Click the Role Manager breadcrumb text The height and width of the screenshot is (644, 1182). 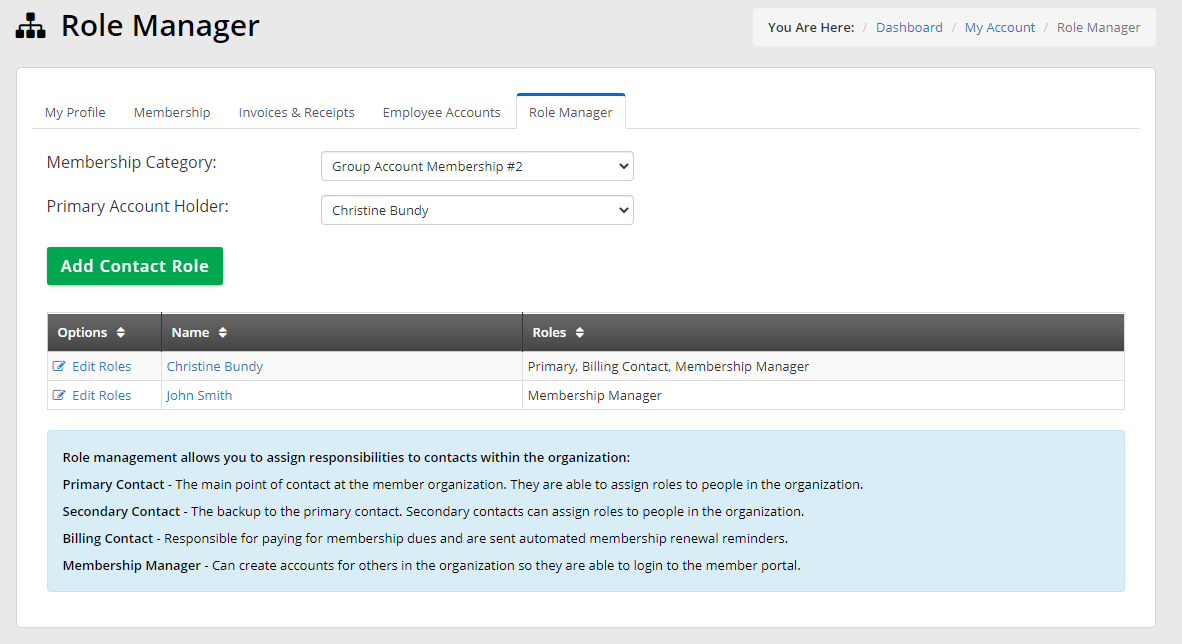point(1098,27)
